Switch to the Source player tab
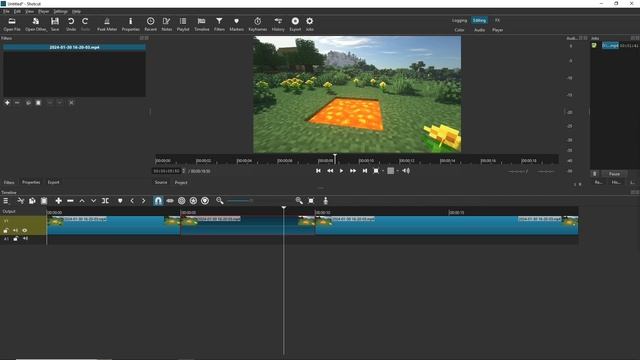This screenshot has height=360, width=640. tap(161, 182)
